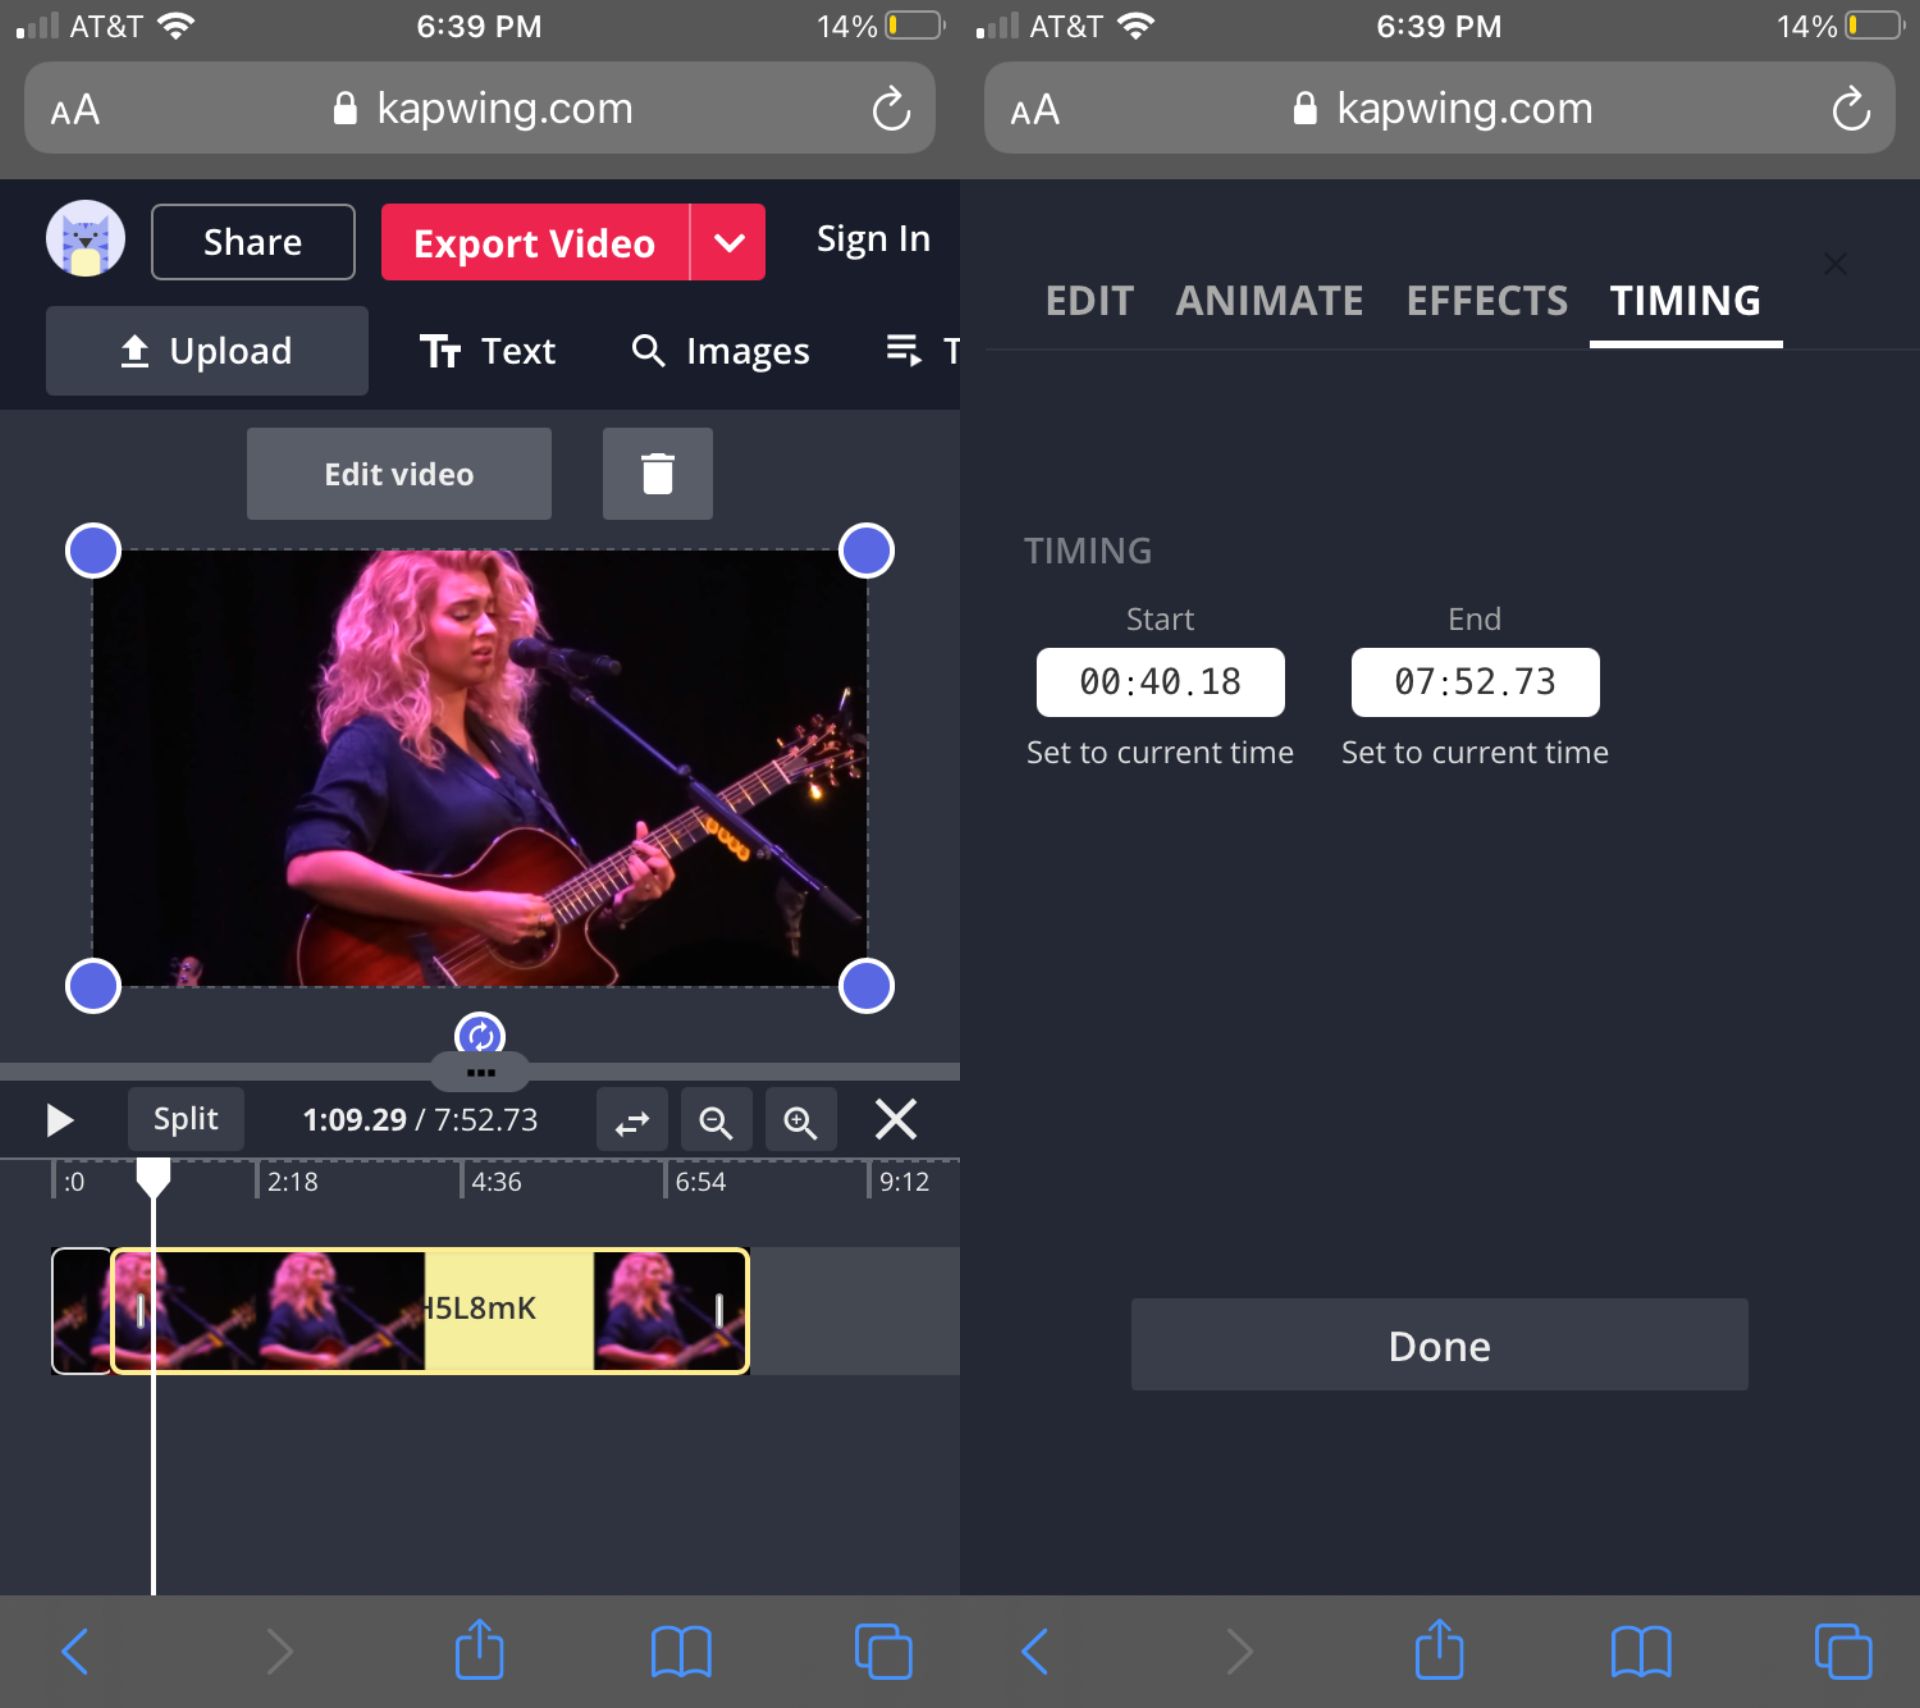Tap the AA text size menu

75,109
